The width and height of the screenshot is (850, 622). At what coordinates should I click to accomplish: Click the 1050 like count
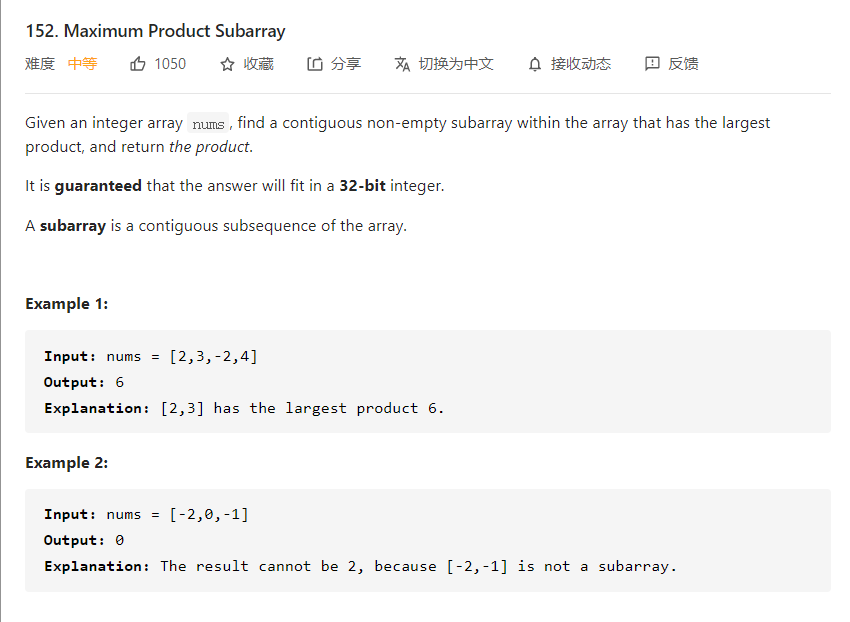click(x=170, y=64)
